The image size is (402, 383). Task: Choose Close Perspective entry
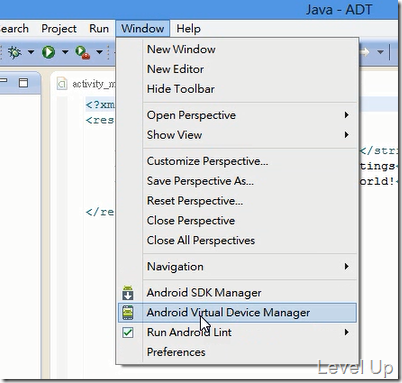tap(237, 221)
